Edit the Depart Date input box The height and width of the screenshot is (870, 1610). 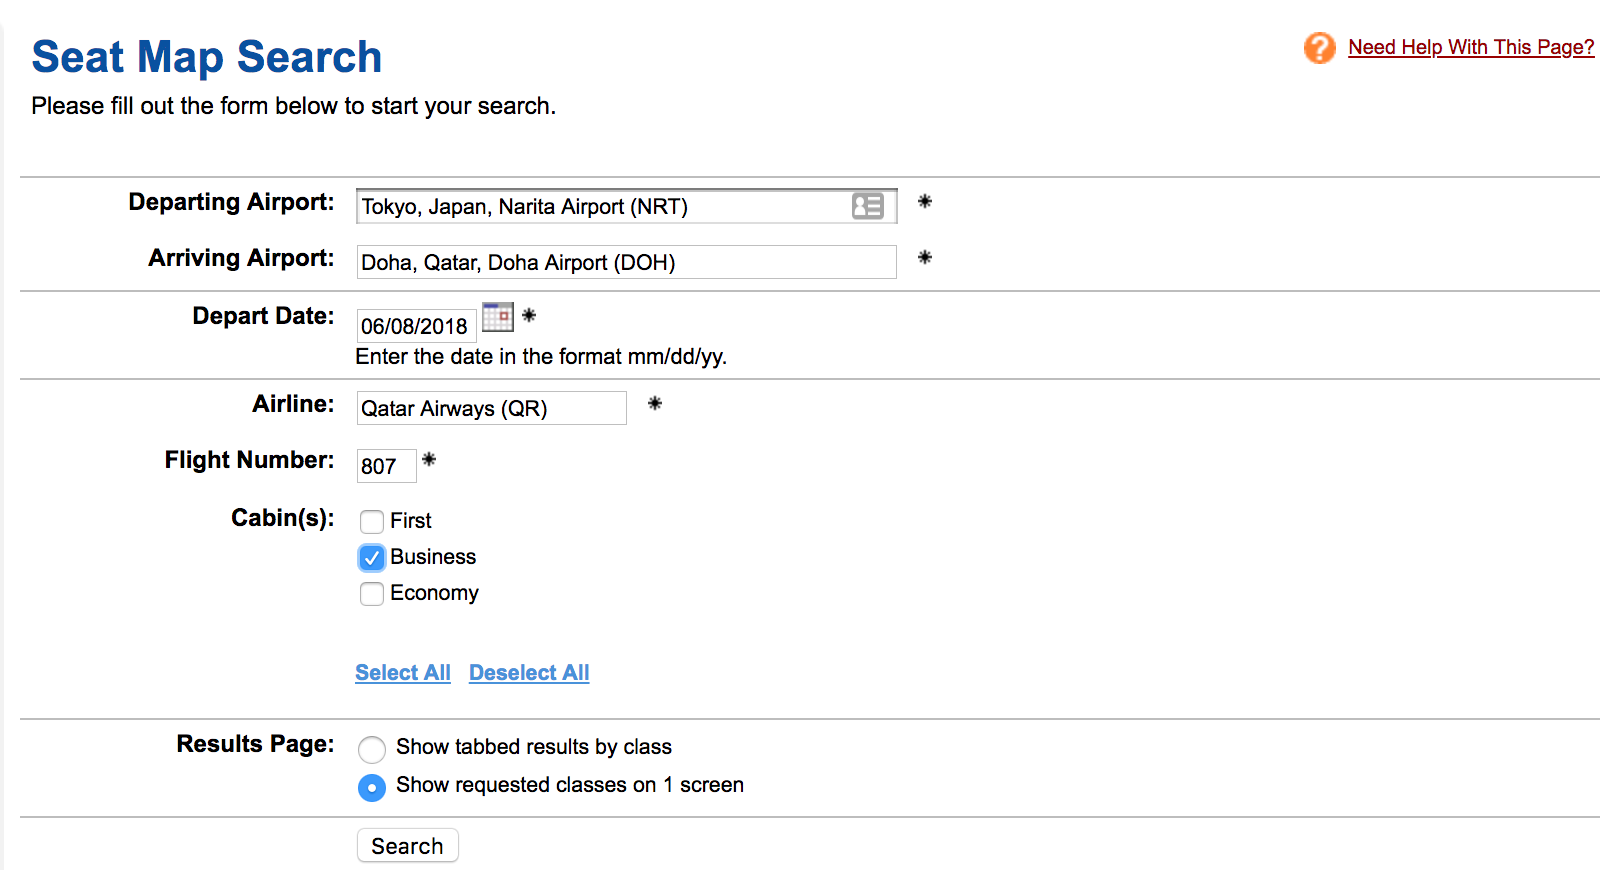tap(415, 326)
